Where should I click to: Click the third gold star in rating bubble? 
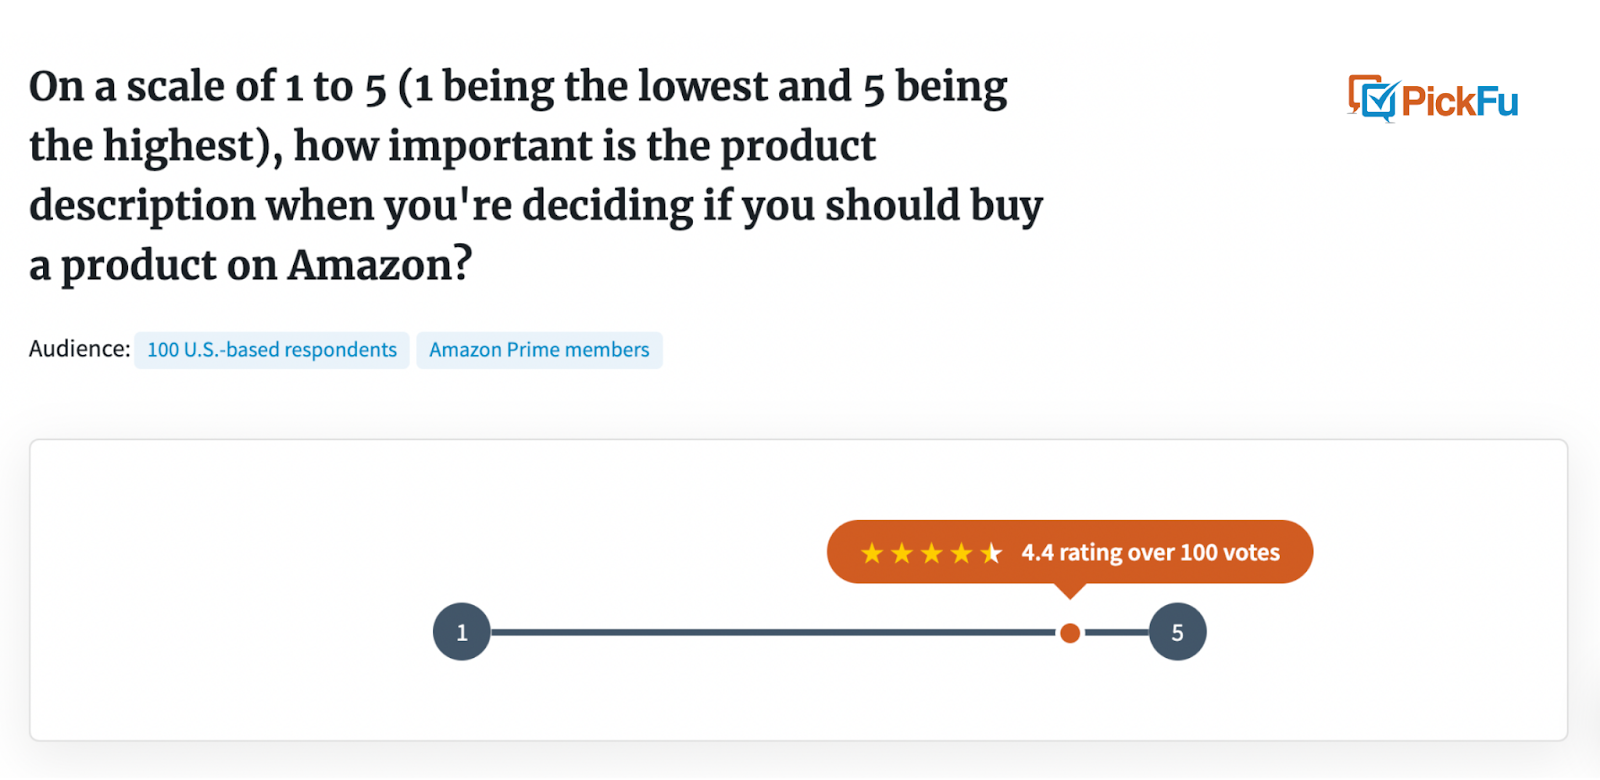[x=932, y=553]
